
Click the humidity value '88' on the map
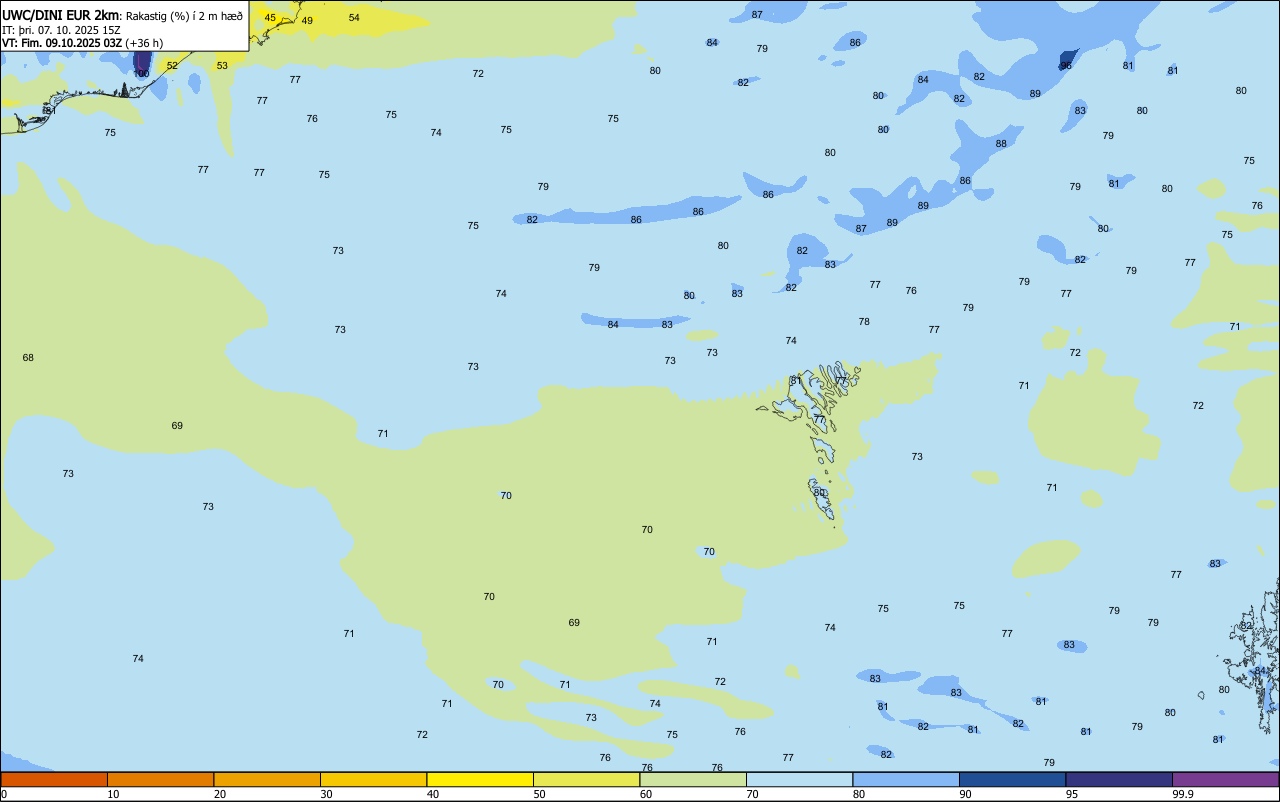[1001, 144]
